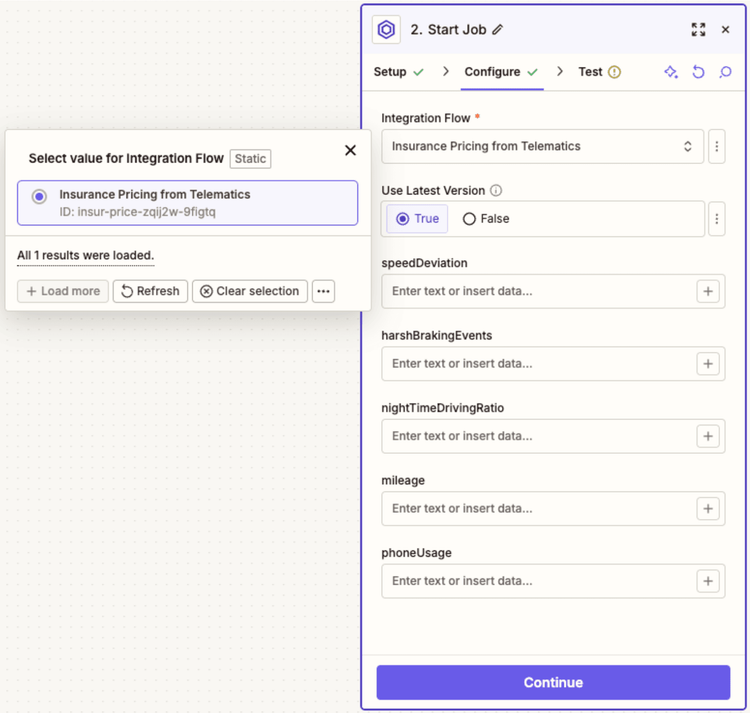
Task: Click the pencil icon to rename Start Job
Action: pos(498,30)
